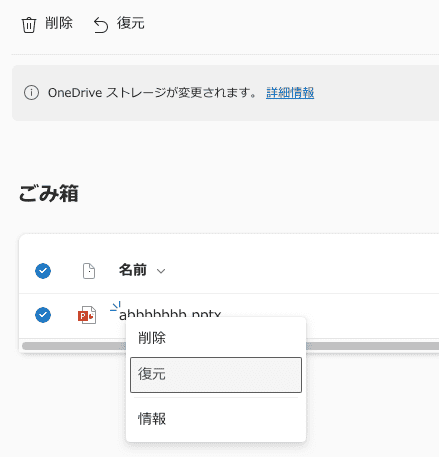Deselect the abbbbbbb.pptx row checkmark
The width and height of the screenshot is (439, 457).
[x=43, y=315]
